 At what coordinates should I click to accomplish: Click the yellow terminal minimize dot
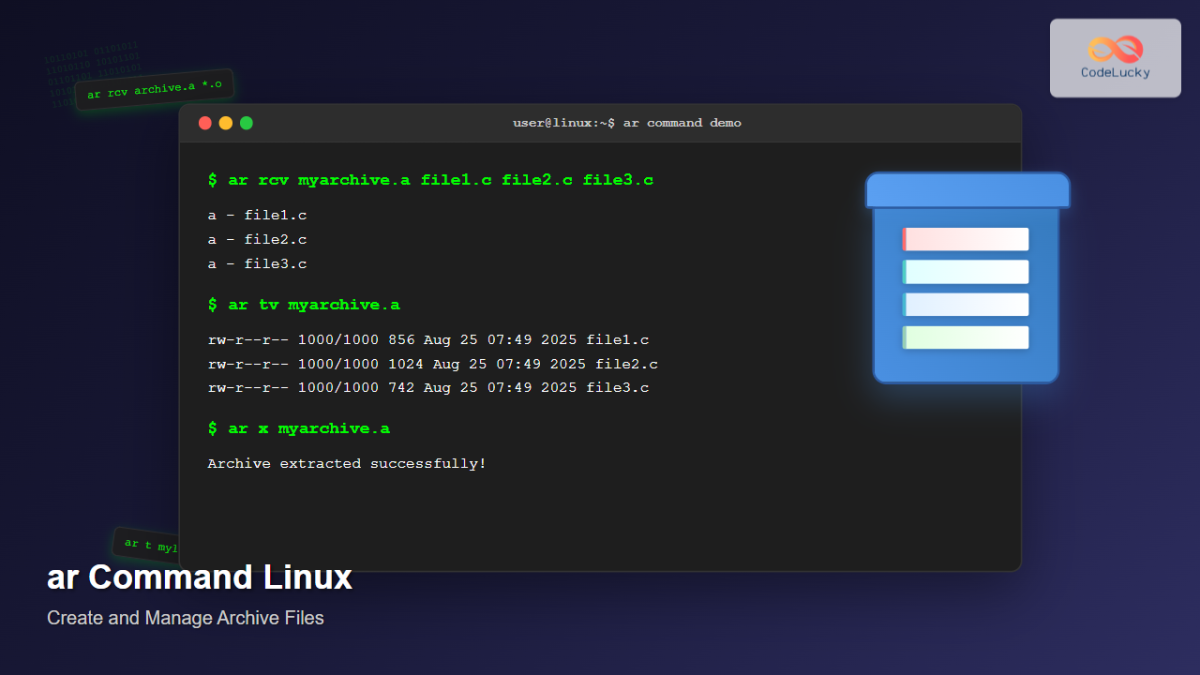coord(225,122)
